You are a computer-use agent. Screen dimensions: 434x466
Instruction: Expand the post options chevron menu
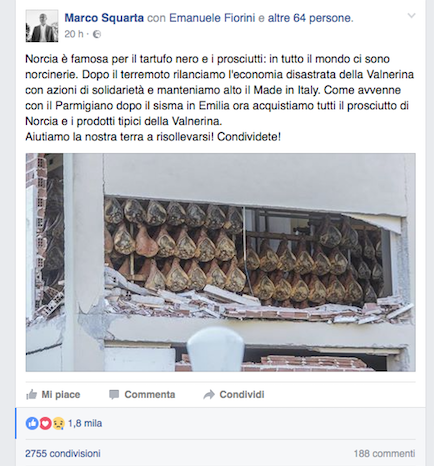(412, 16)
